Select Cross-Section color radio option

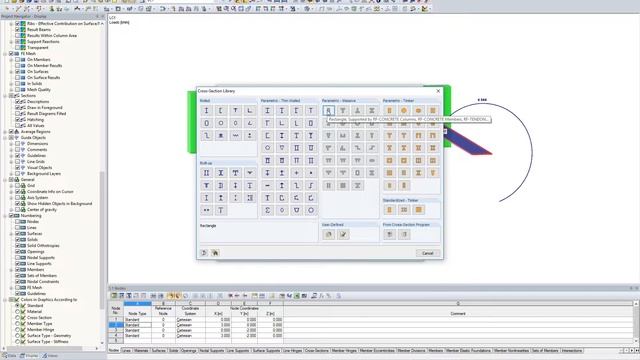point(18,318)
